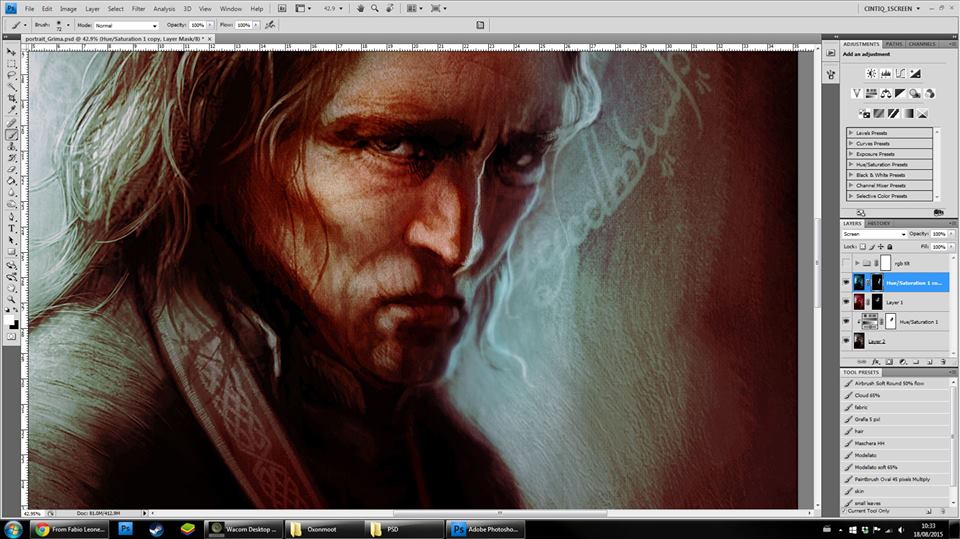Expand the Levels Presets list
Image resolution: width=960 pixels, height=539 pixels.
point(851,132)
